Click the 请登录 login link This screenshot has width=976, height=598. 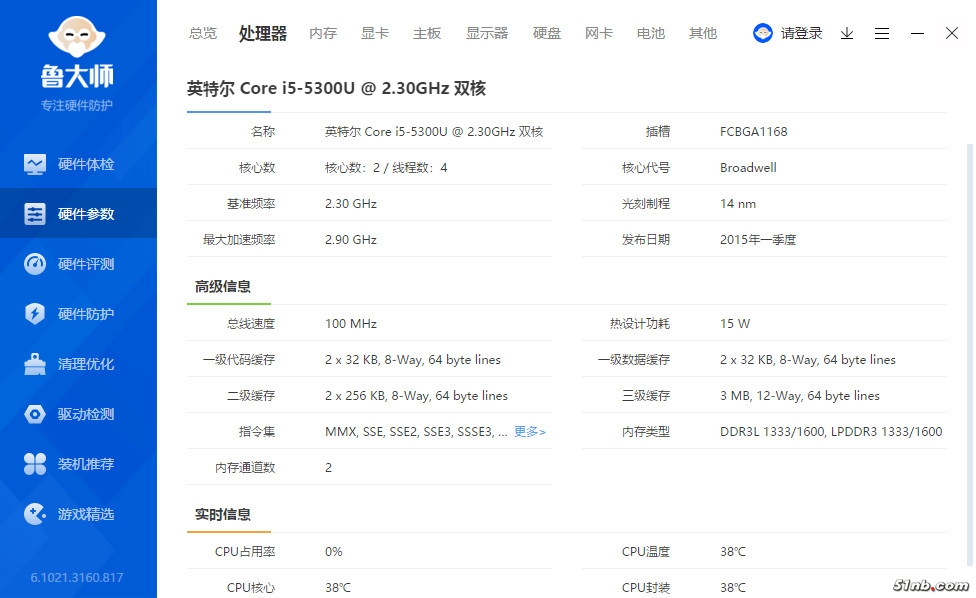tap(802, 33)
